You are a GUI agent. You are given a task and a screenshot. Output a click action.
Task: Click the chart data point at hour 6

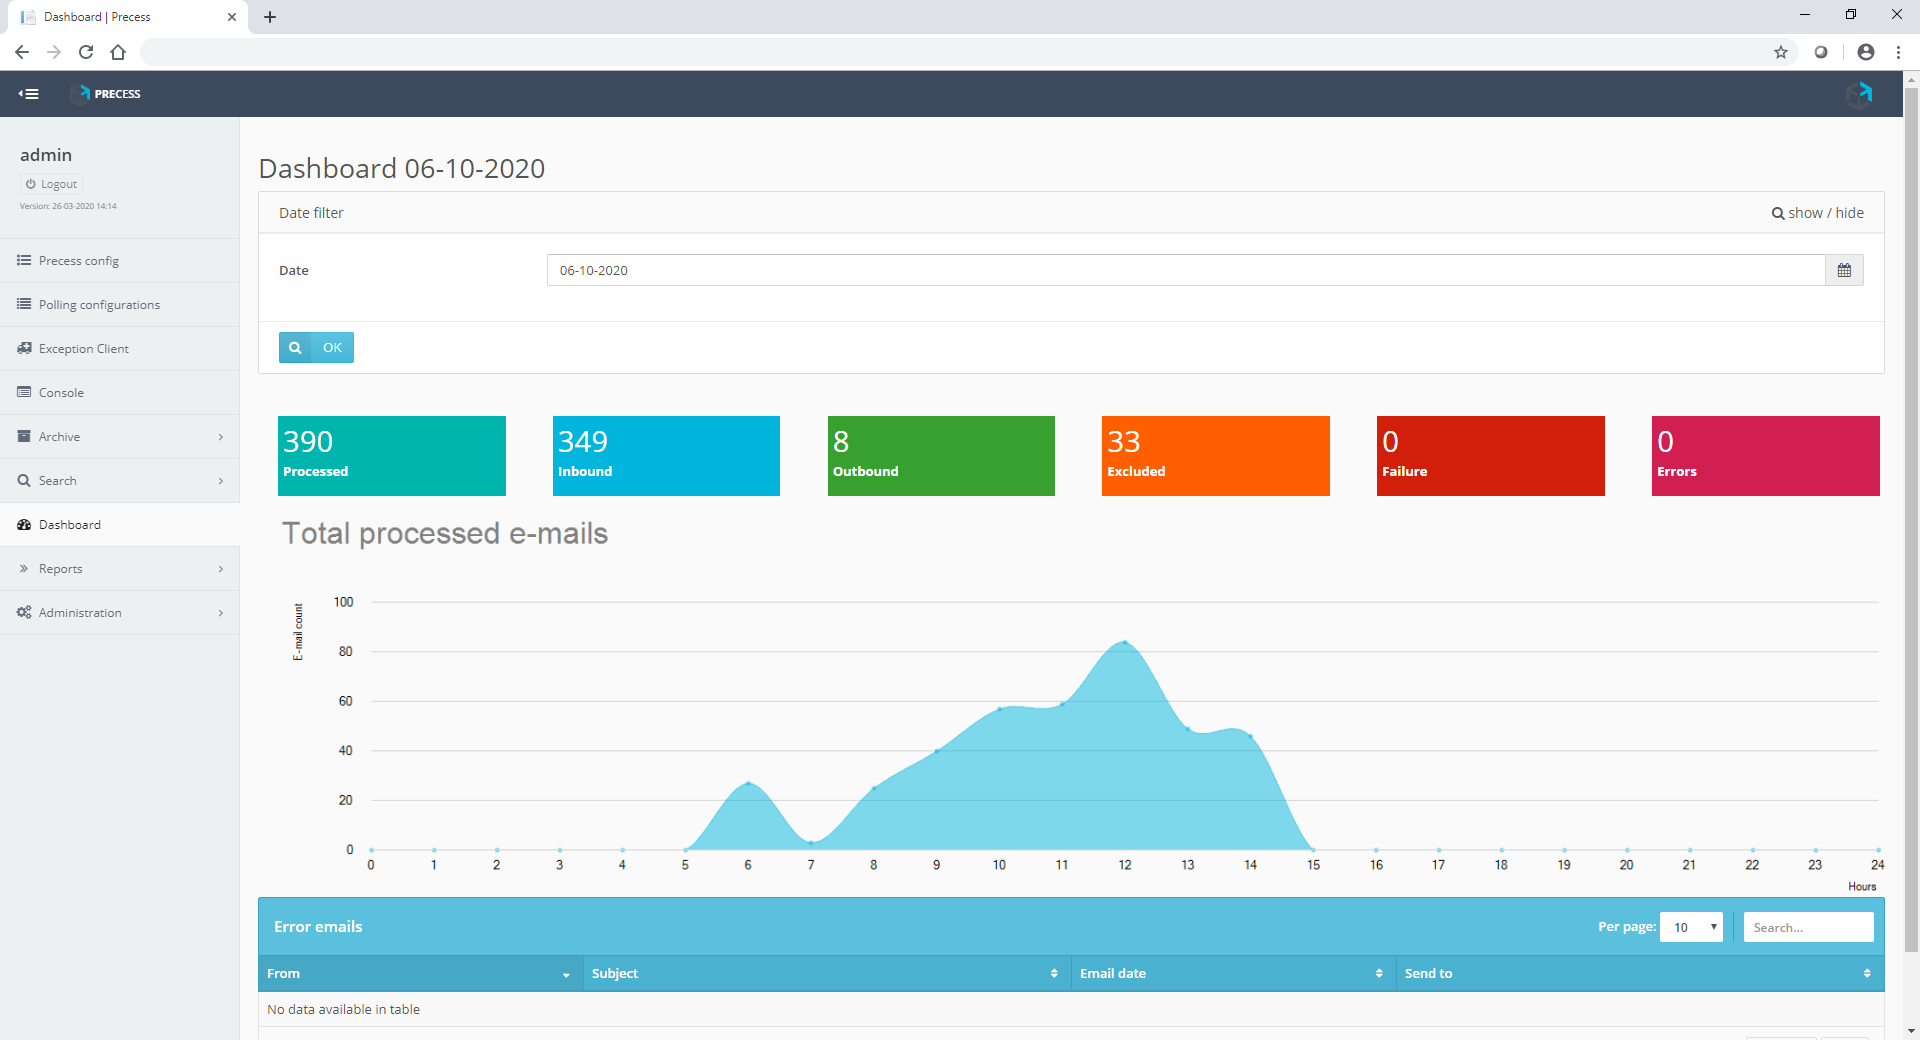pos(748,783)
